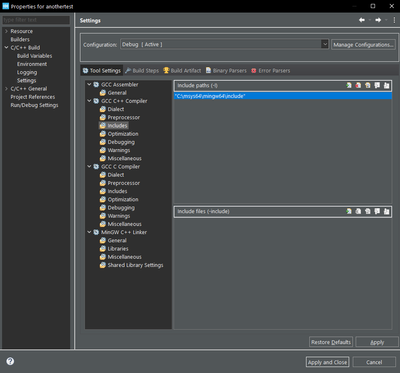Click the delete include path icon

tap(358, 86)
